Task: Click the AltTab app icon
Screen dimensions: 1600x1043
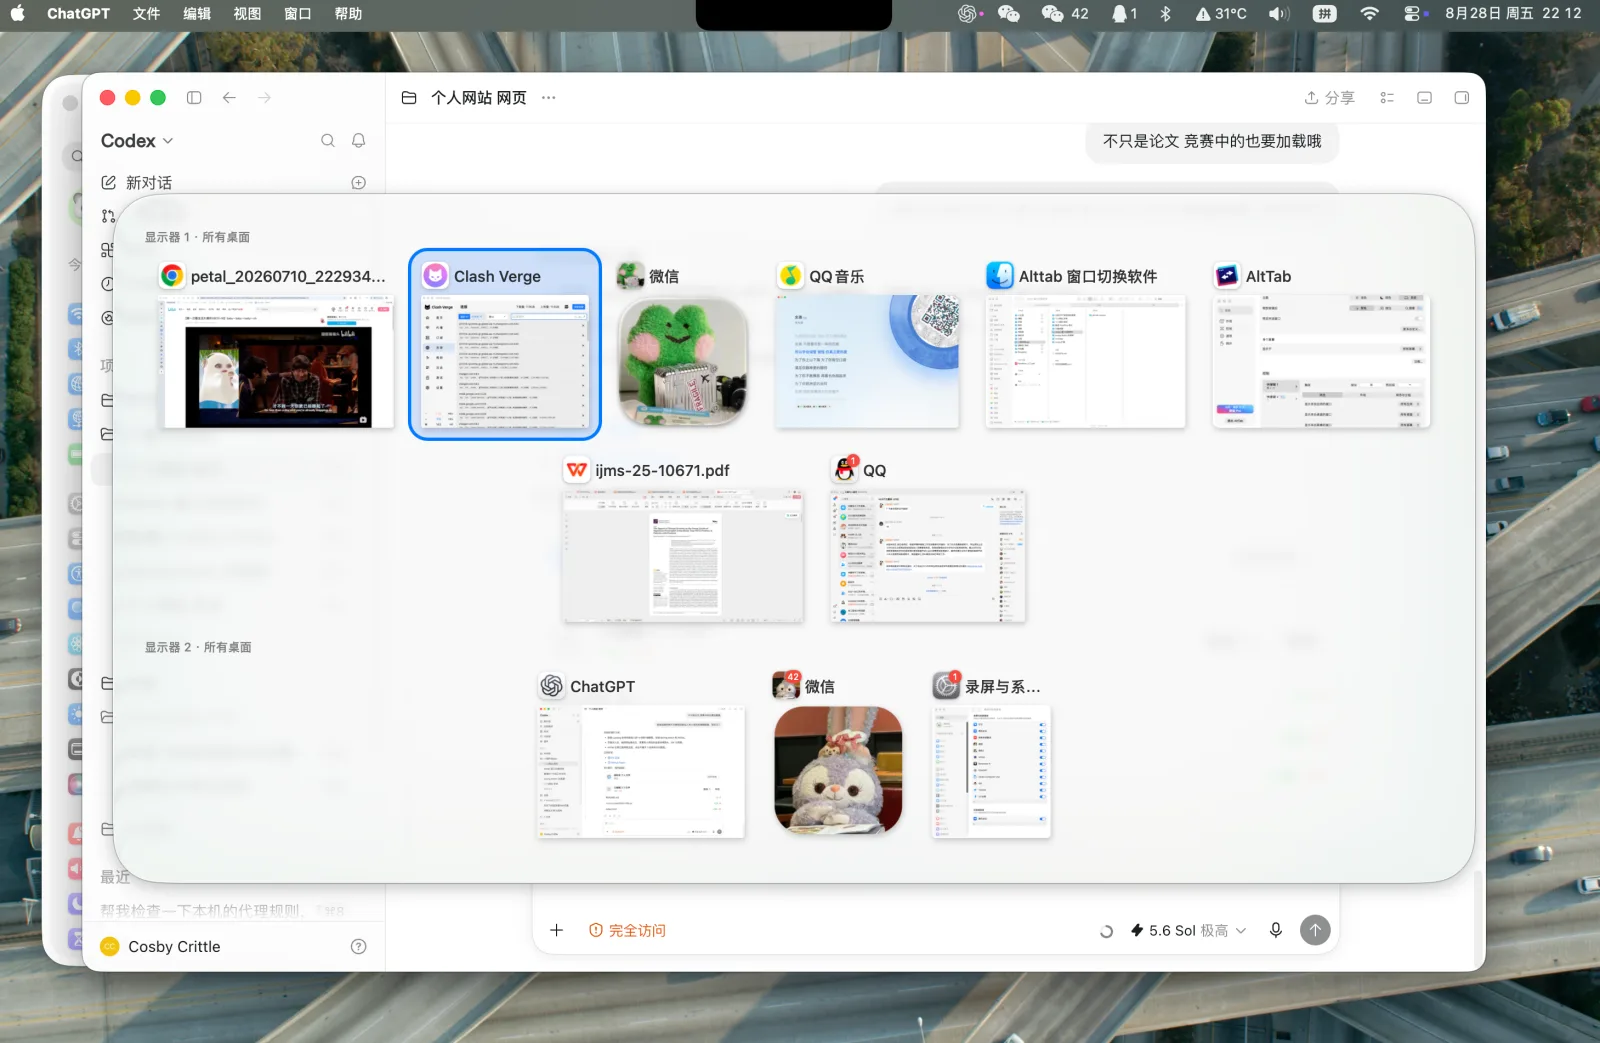Action: [1227, 276]
